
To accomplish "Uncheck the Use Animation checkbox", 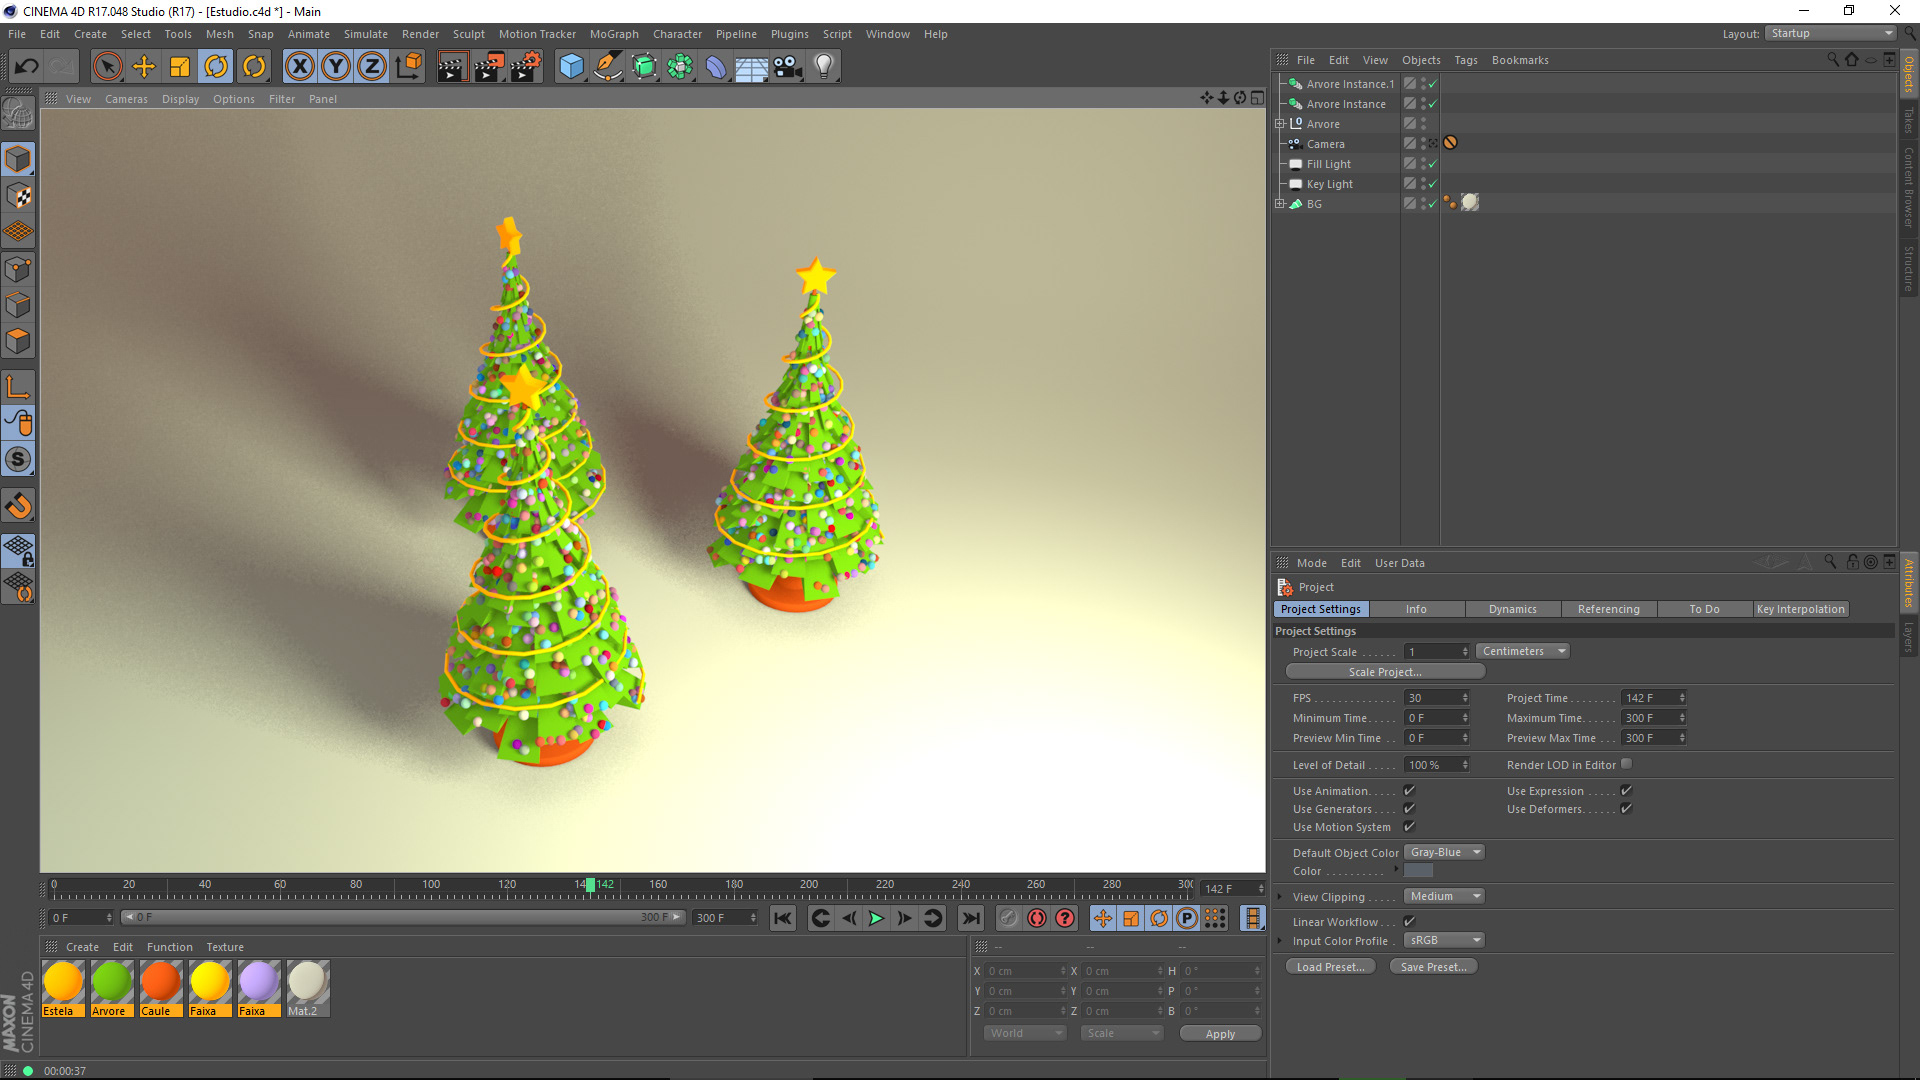I will (1409, 791).
